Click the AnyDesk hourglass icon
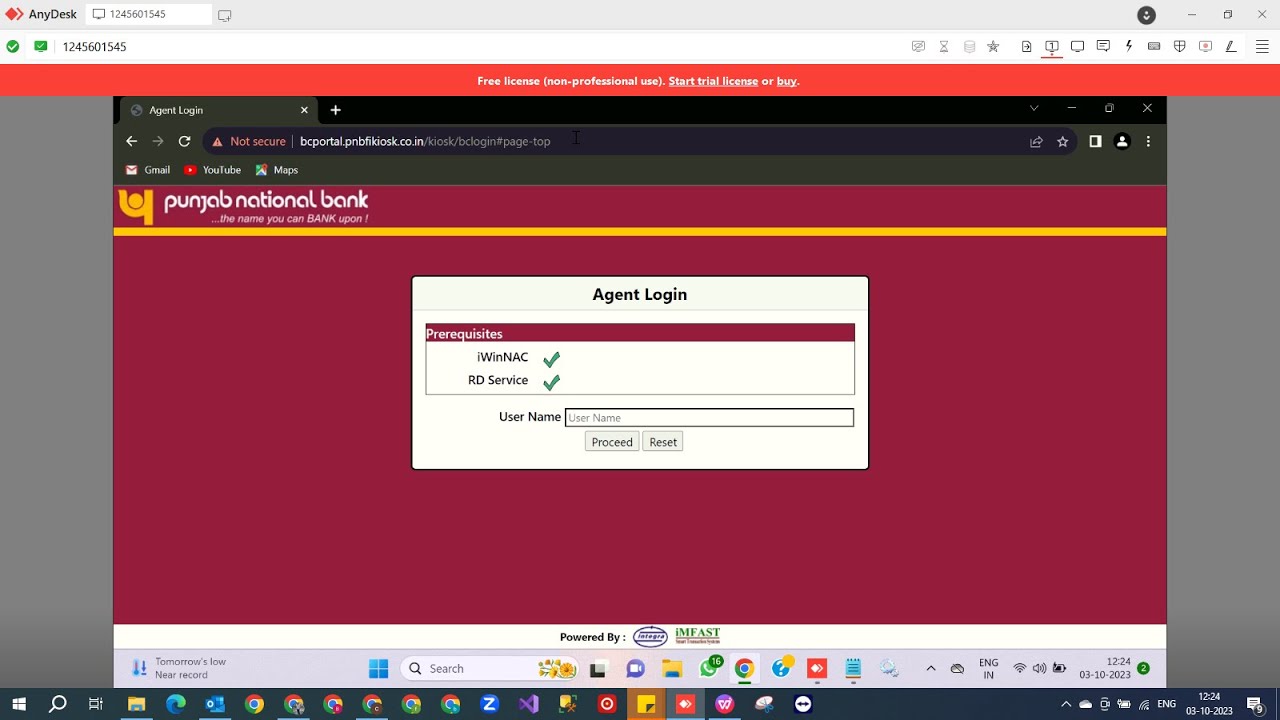Viewport: 1280px width, 720px height. coord(944,47)
